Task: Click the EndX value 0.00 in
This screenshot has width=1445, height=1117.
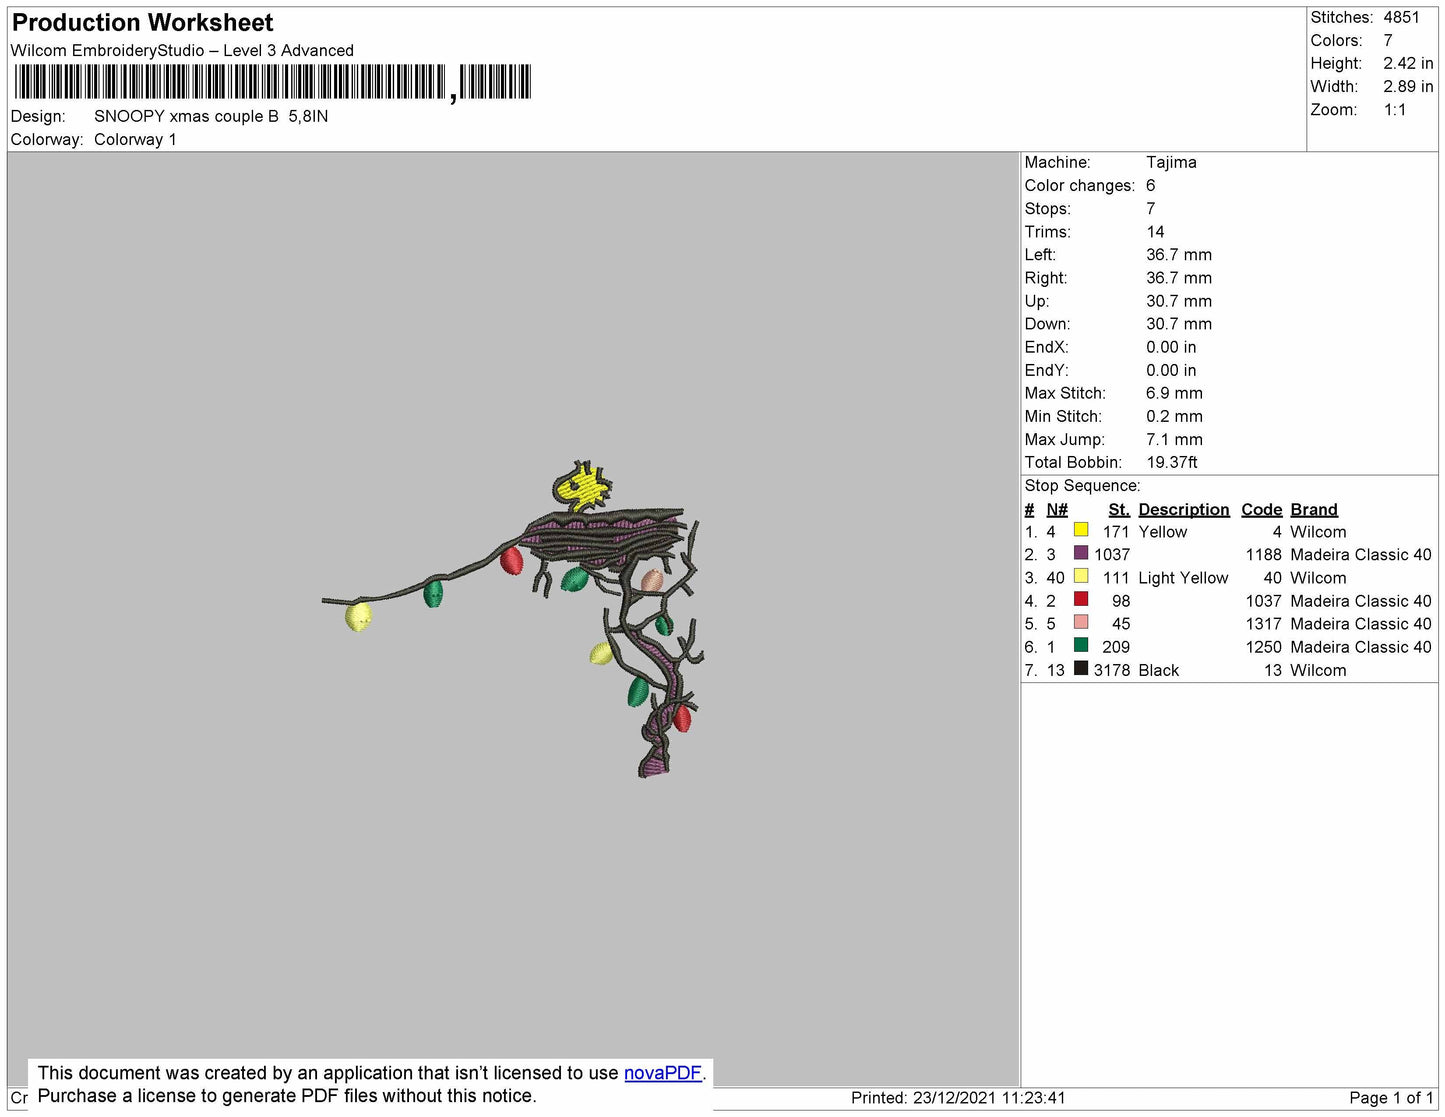Action: [x=1171, y=347]
